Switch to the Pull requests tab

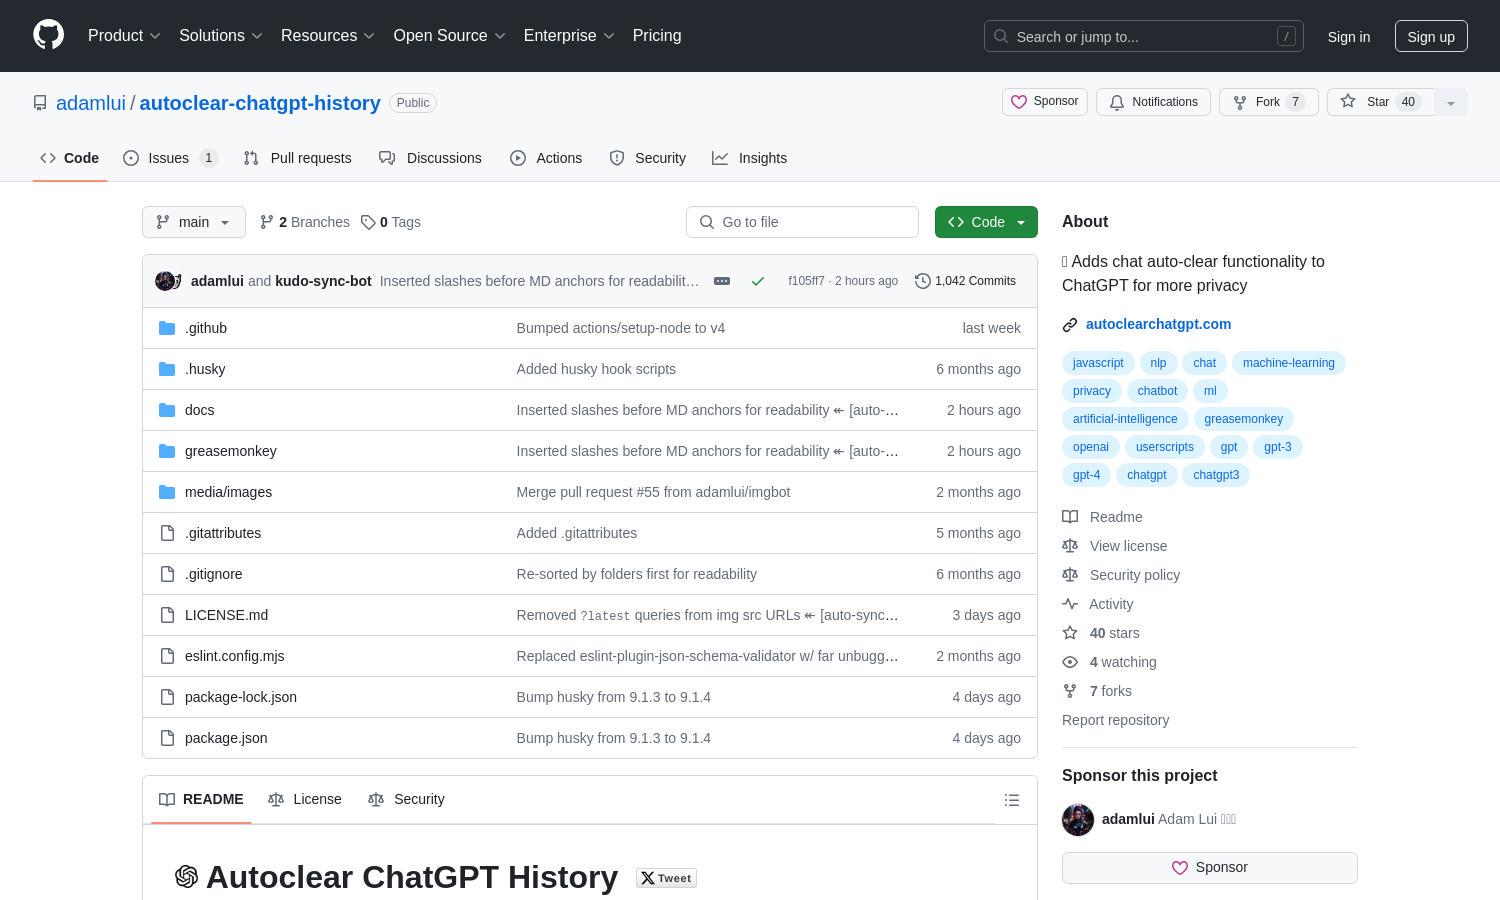coord(298,158)
